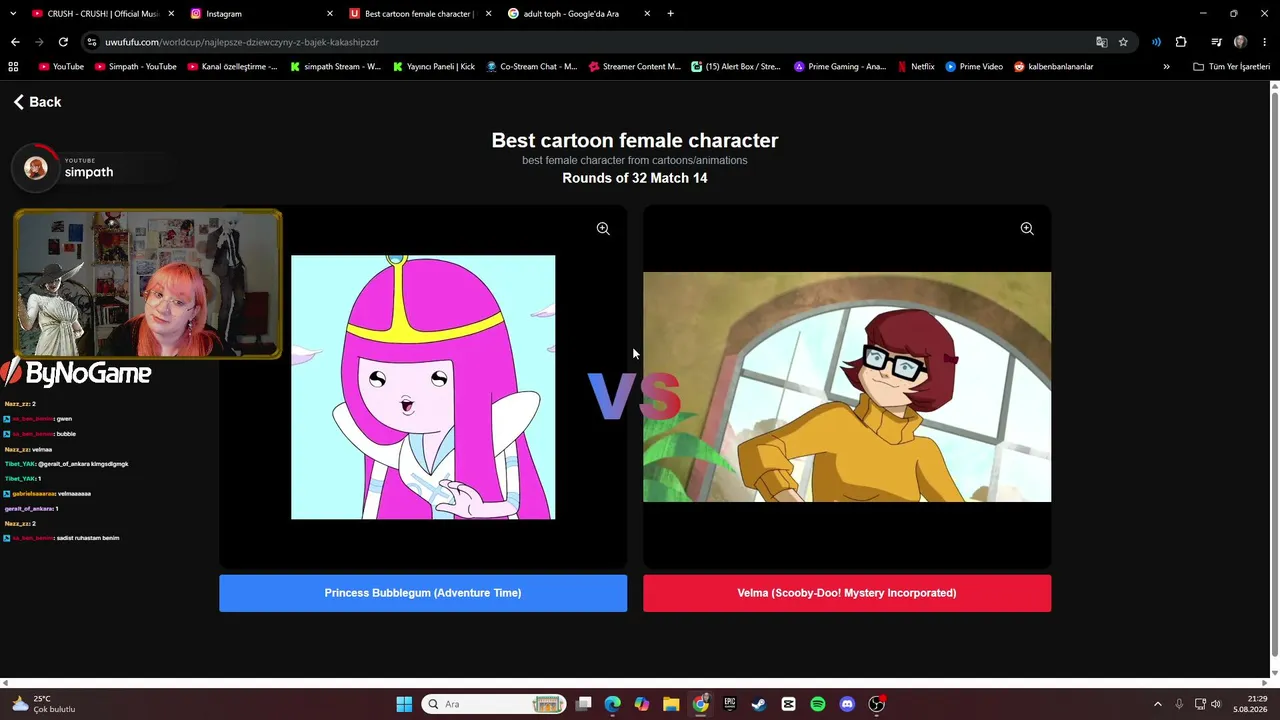
Task: Show more bookmarks with the chevron
Action: (1166, 67)
